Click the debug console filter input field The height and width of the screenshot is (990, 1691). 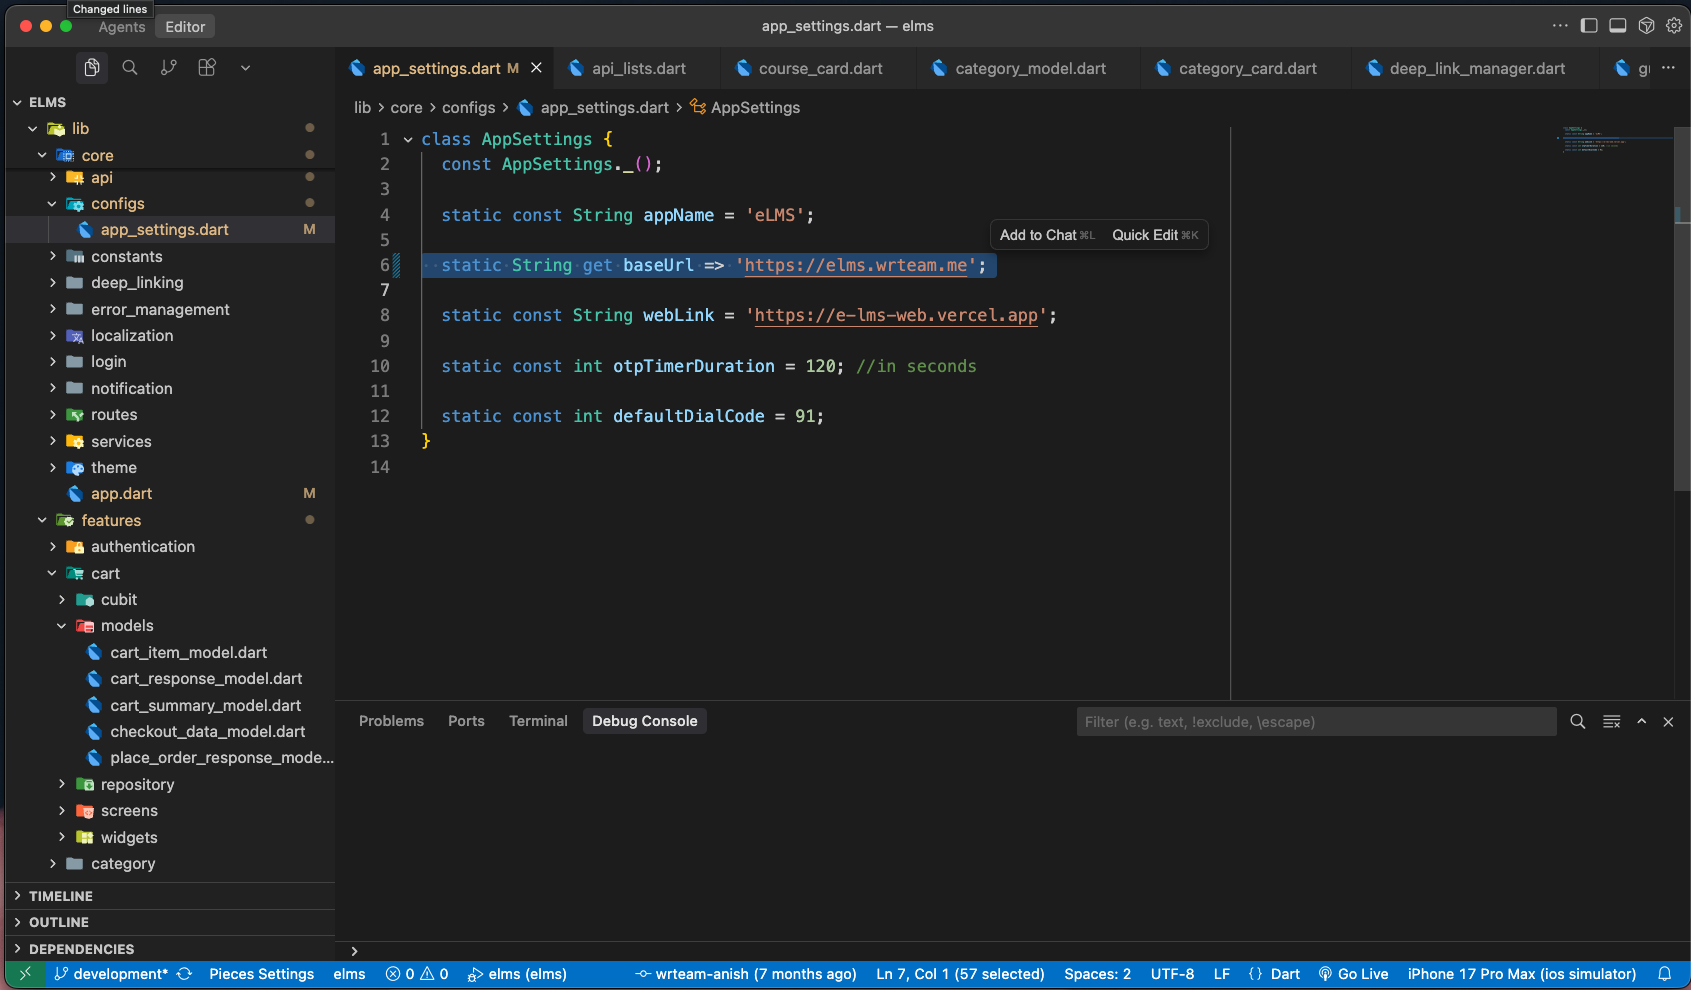click(1315, 721)
